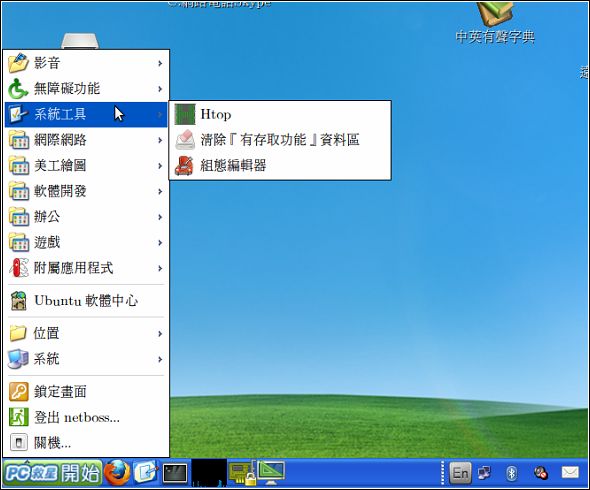Expand the 辦公 submenu arrow
This screenshot has width=590, height=490.
(160, 217)
